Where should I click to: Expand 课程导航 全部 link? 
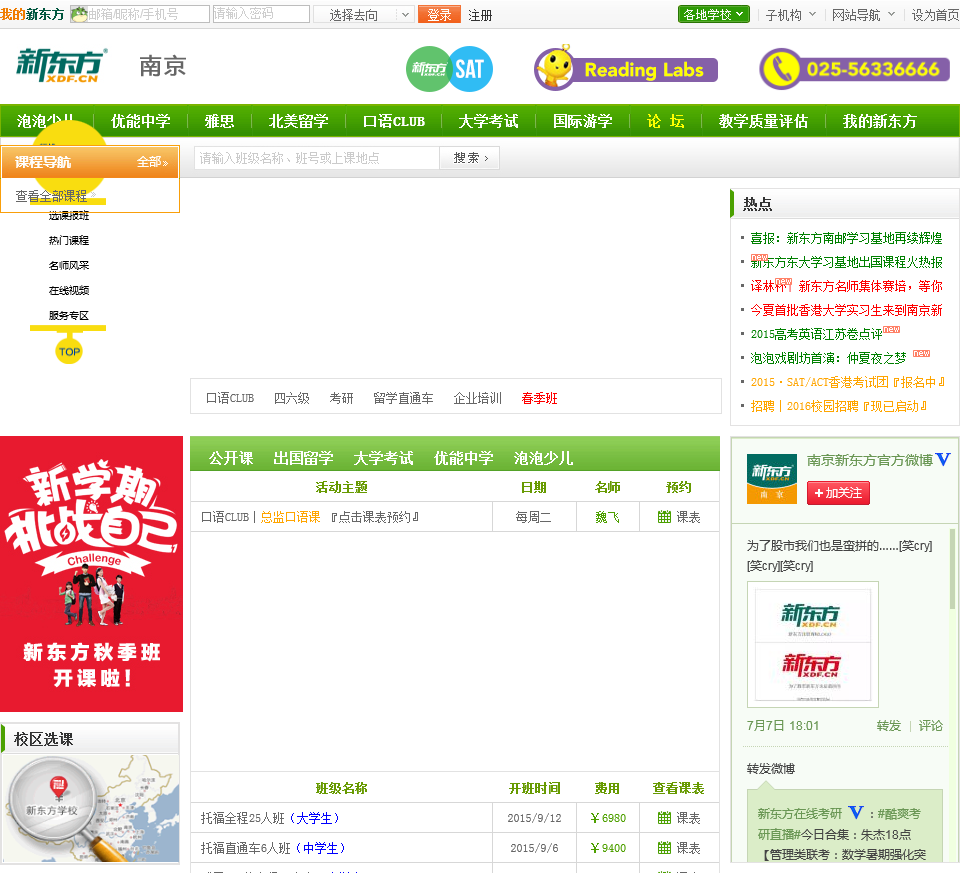[x=152, y=162]
